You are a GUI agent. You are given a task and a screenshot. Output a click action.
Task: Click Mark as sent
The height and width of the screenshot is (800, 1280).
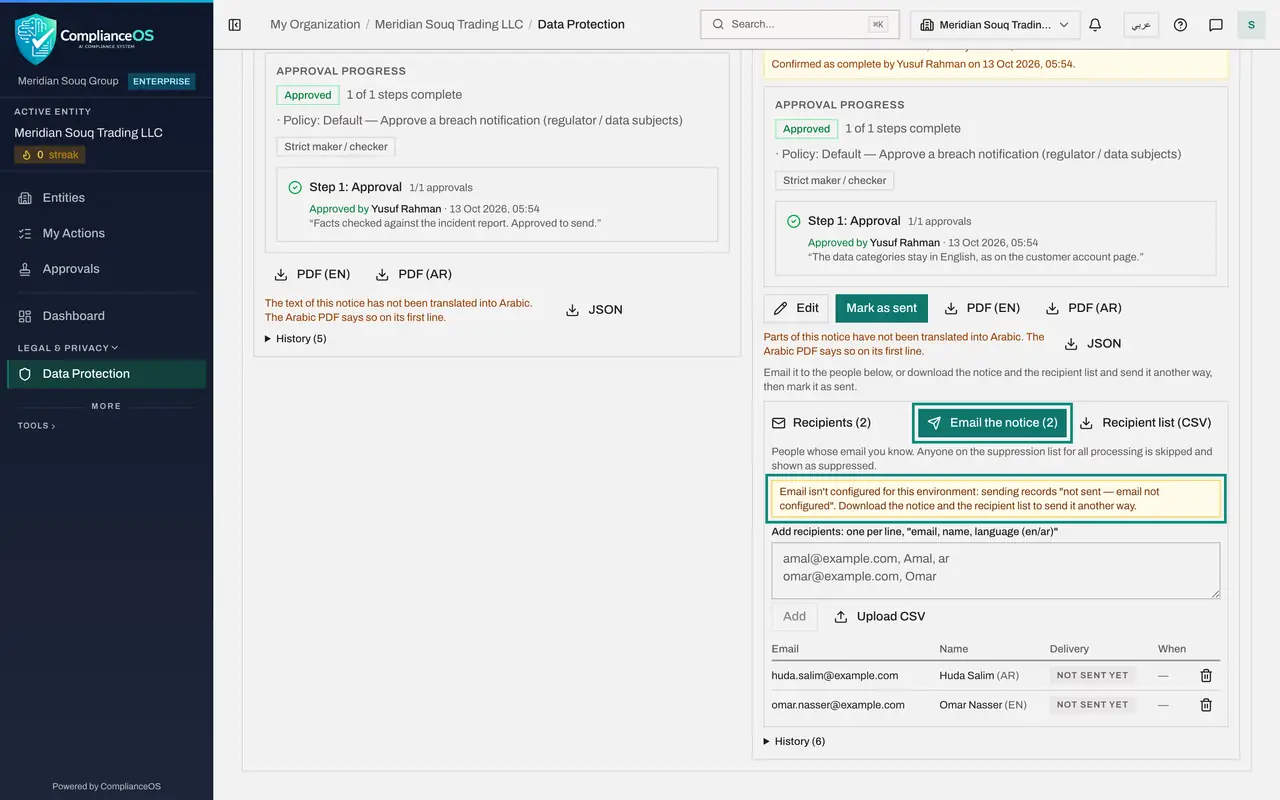point(882,308)
